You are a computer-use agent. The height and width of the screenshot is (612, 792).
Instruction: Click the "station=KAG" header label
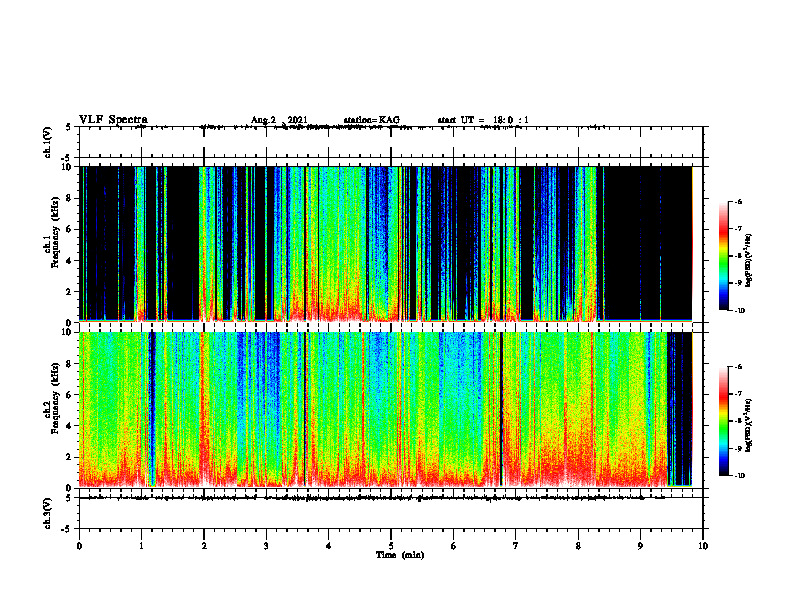click(x=372, y=120)
